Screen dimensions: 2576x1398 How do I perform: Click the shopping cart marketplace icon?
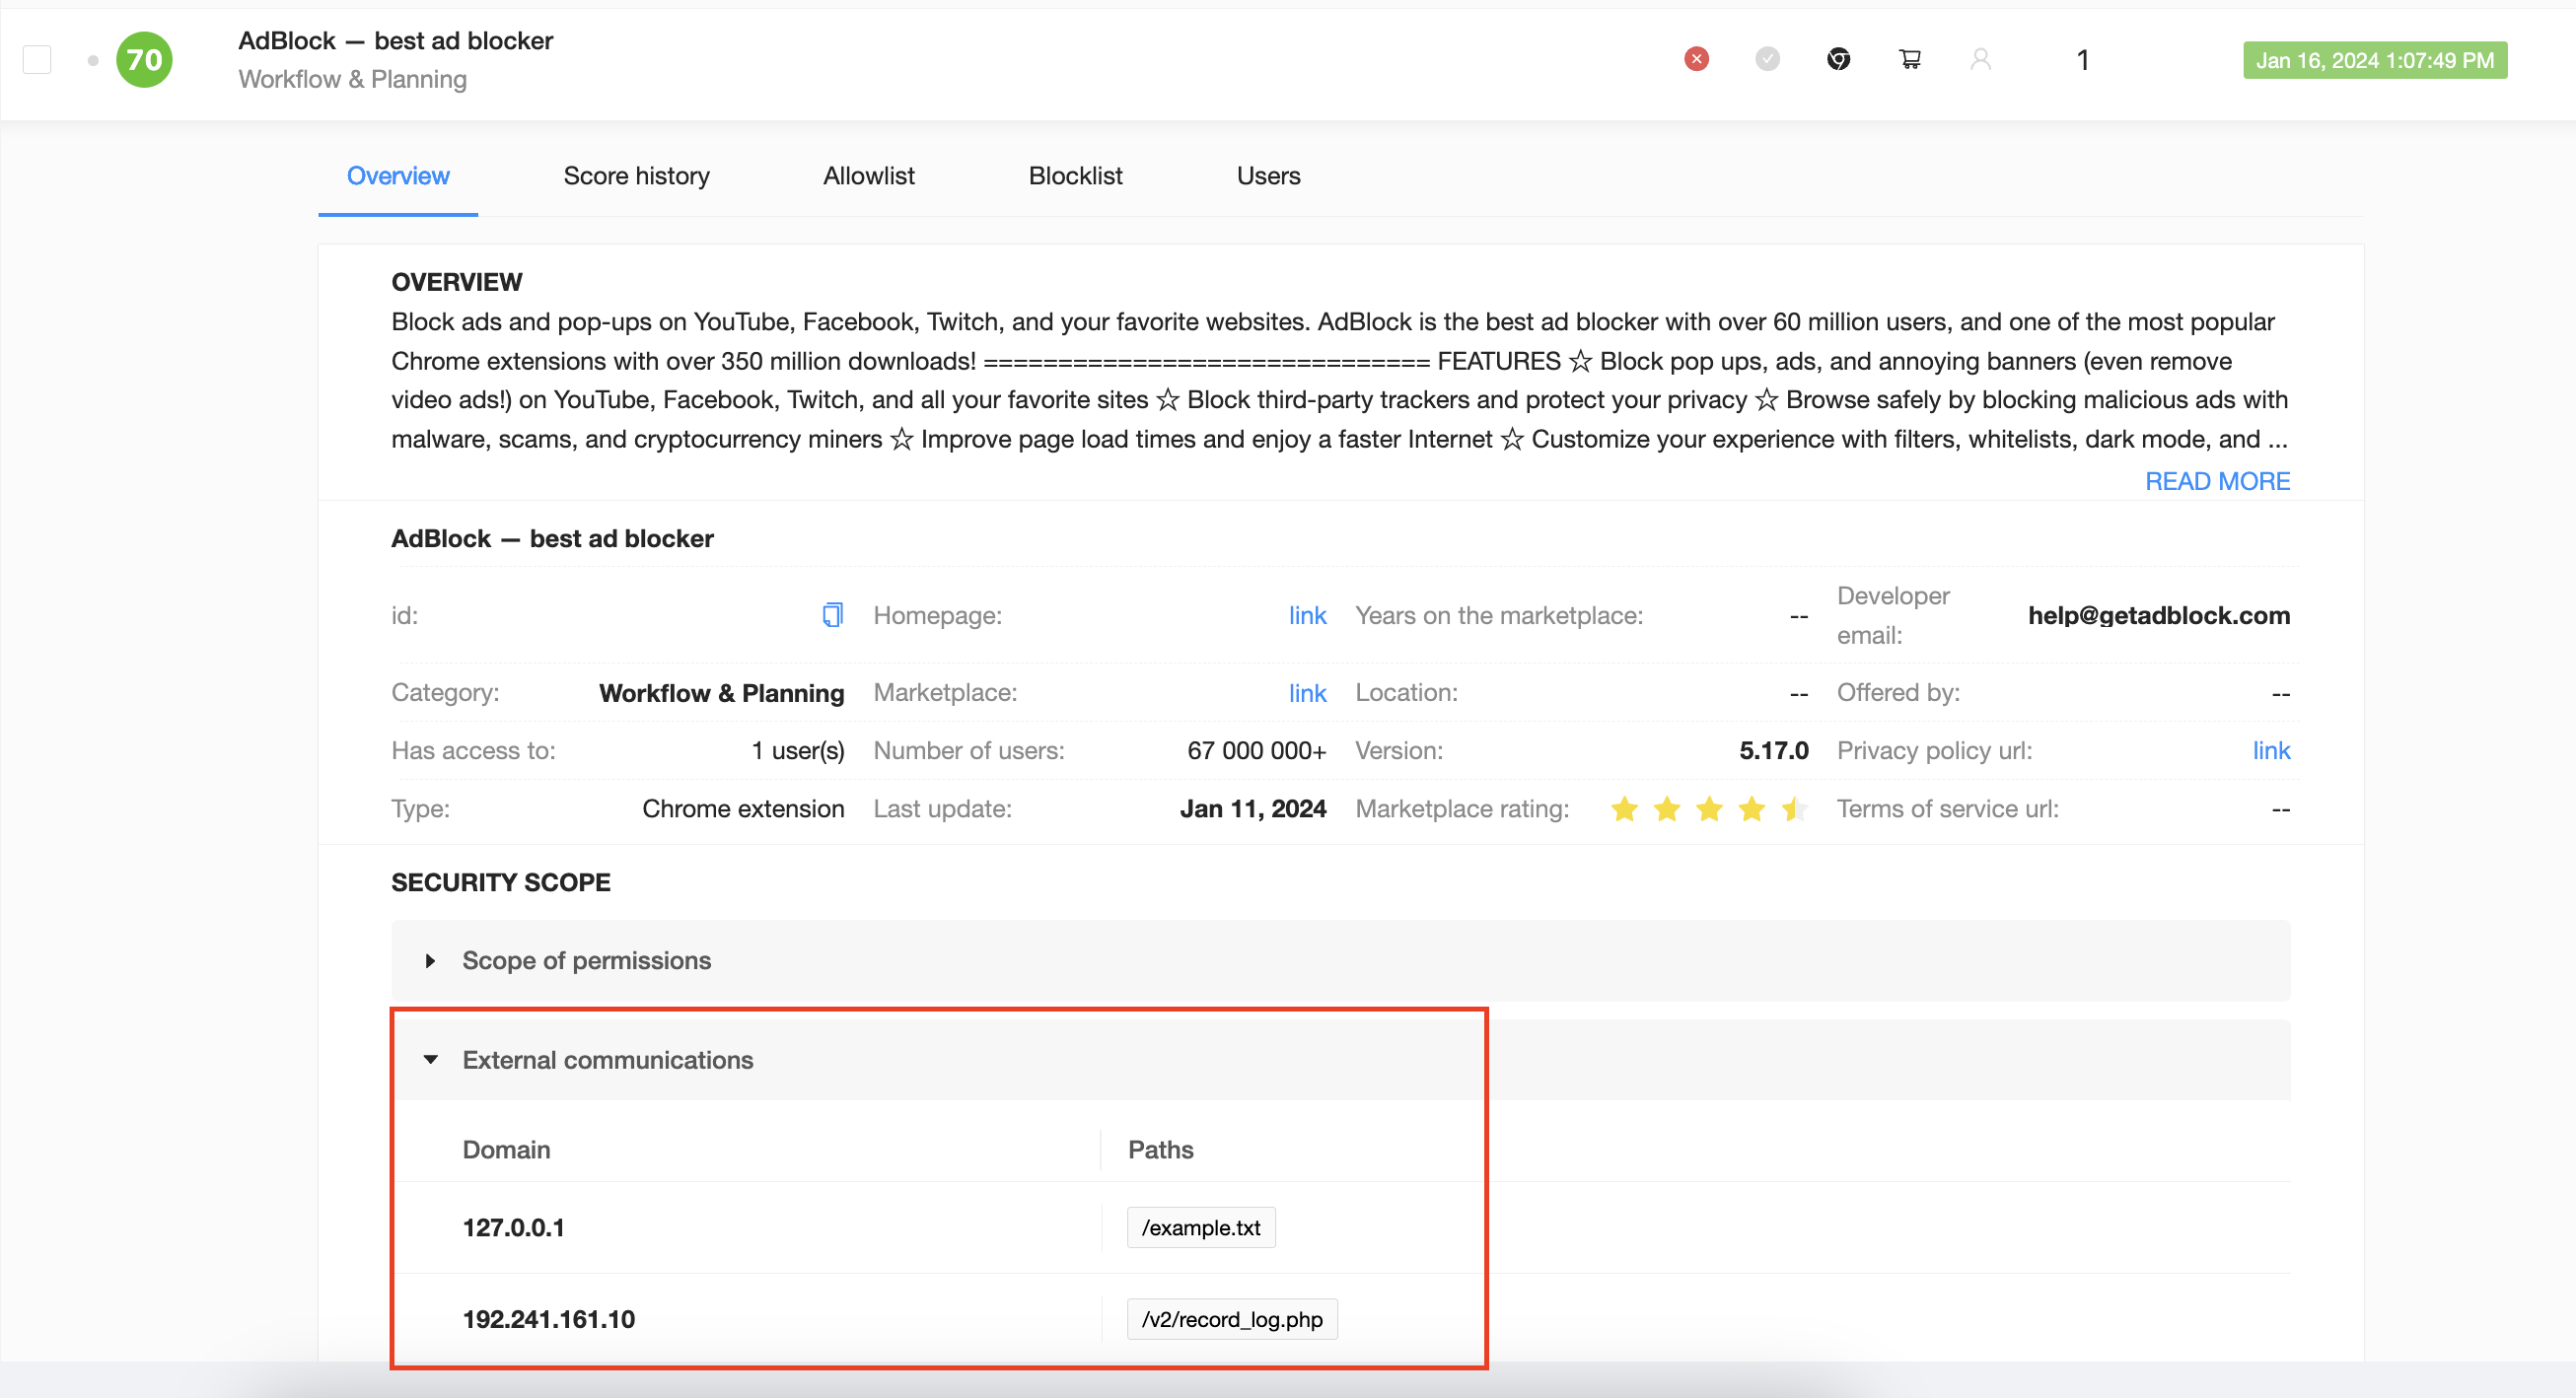click(1909, 59)
